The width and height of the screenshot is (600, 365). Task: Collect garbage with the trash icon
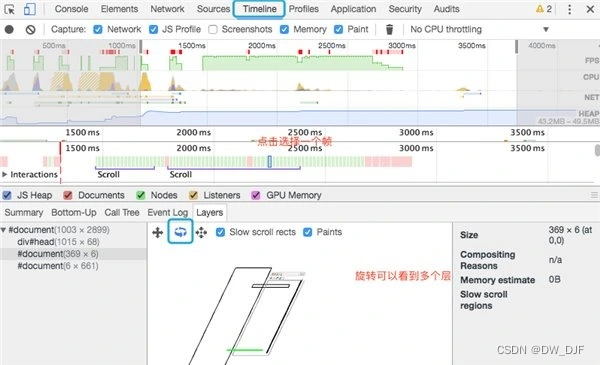coord(389,29)
